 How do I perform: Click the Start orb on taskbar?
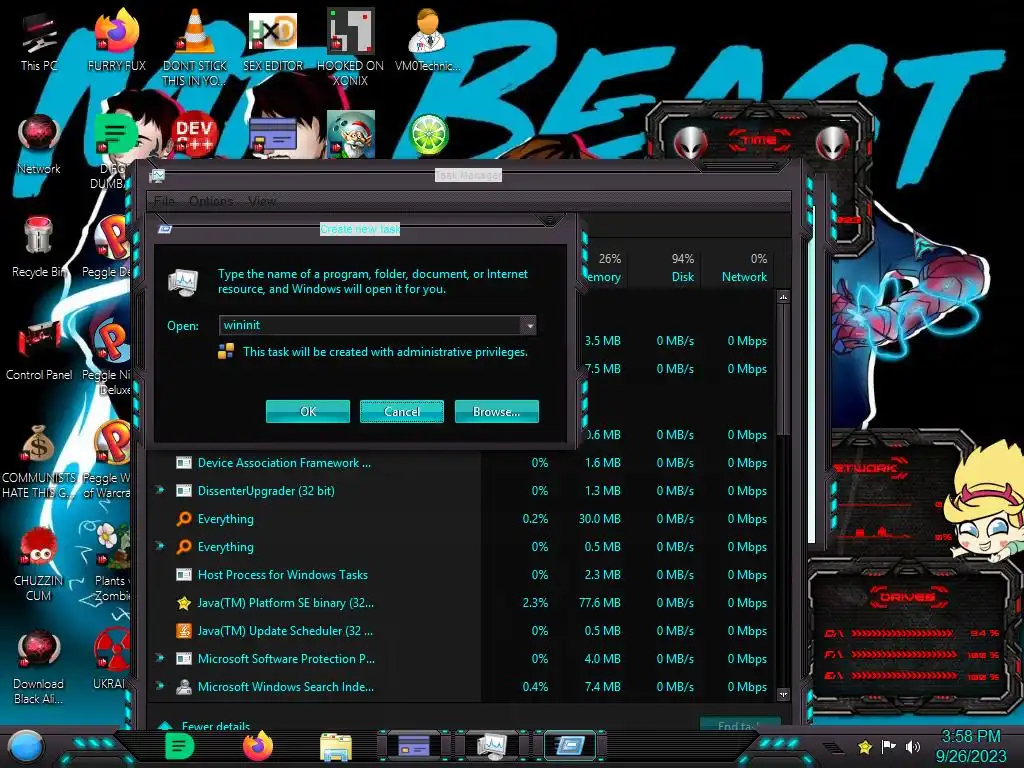pyautogui.click(x=26, y=746)
